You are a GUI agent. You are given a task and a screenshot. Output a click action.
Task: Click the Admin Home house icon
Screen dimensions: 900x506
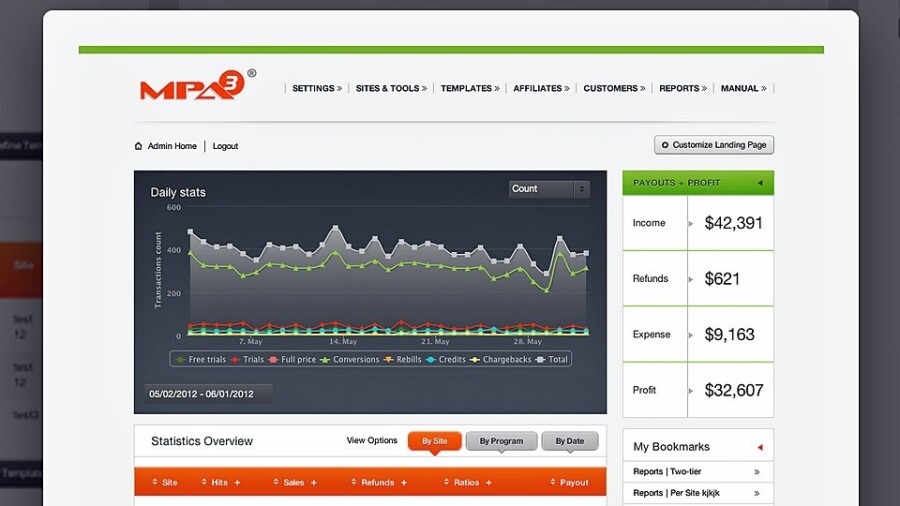point(138,146)
